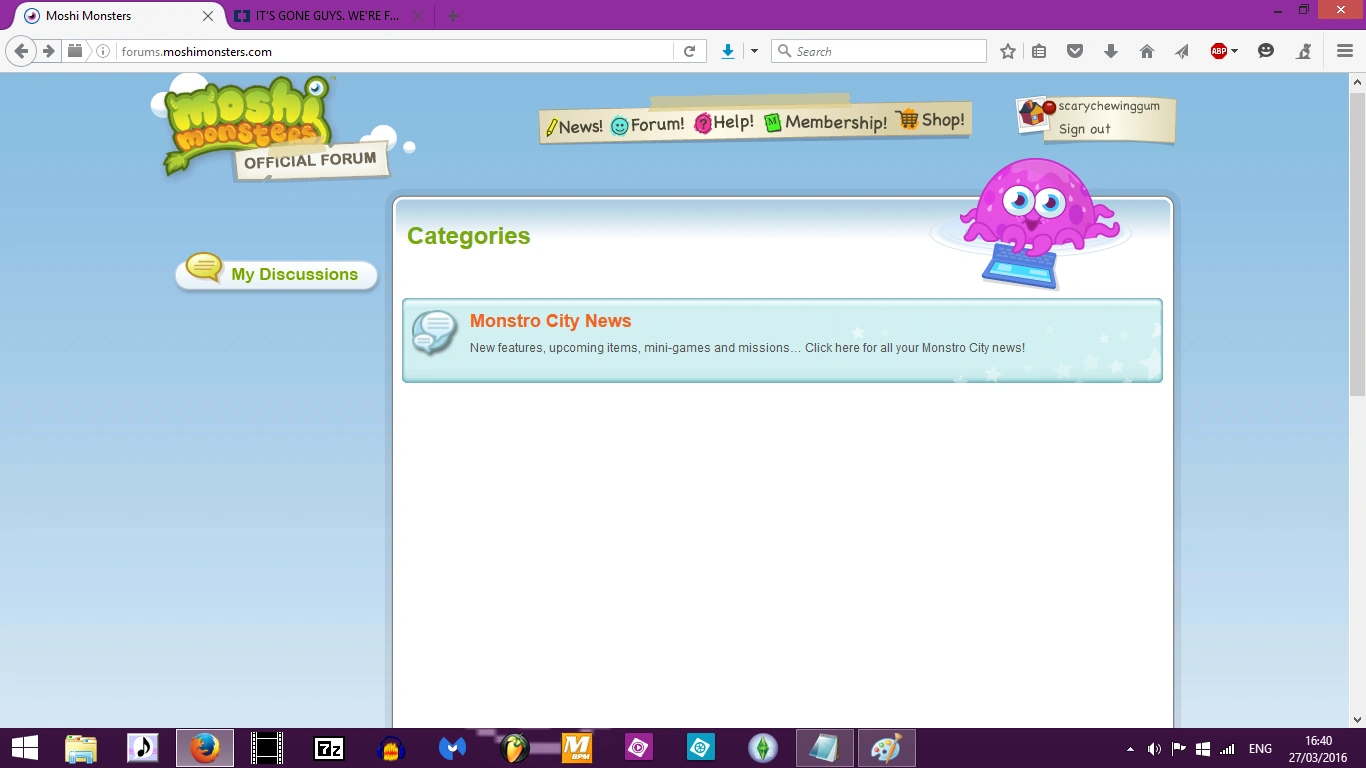Open File Explorer from the taskbar
Viewport: 1366px width, 768px height.
[81, 748]
